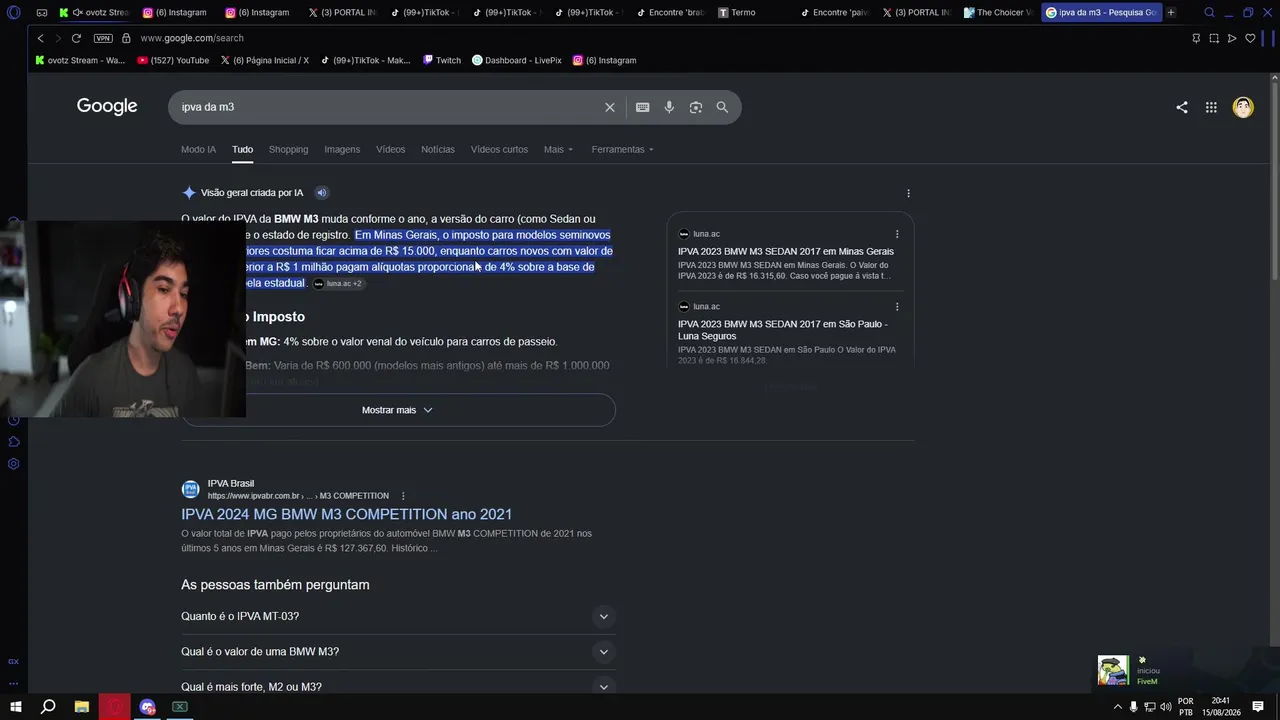Screen dimensions: 1280x720
Task: Search open tabs with the tab bar magnifier
Action: coord(1209,12)
